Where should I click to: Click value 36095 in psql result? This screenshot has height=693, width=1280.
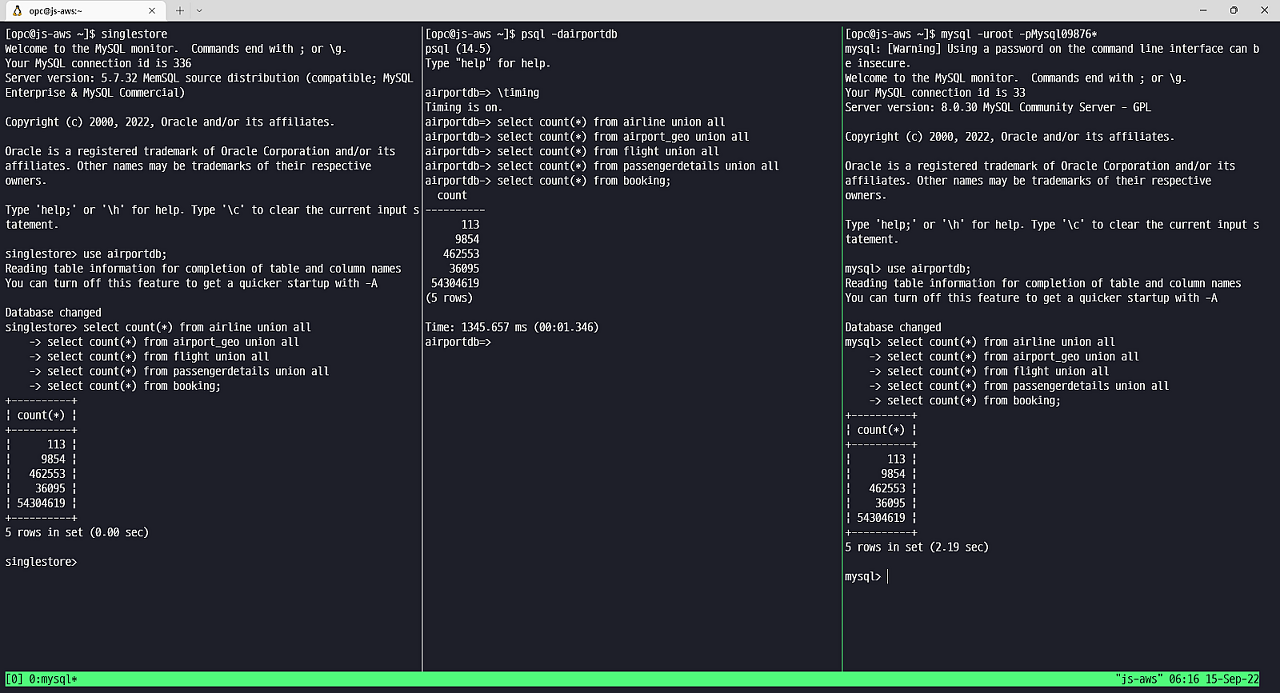coord(464,269)
